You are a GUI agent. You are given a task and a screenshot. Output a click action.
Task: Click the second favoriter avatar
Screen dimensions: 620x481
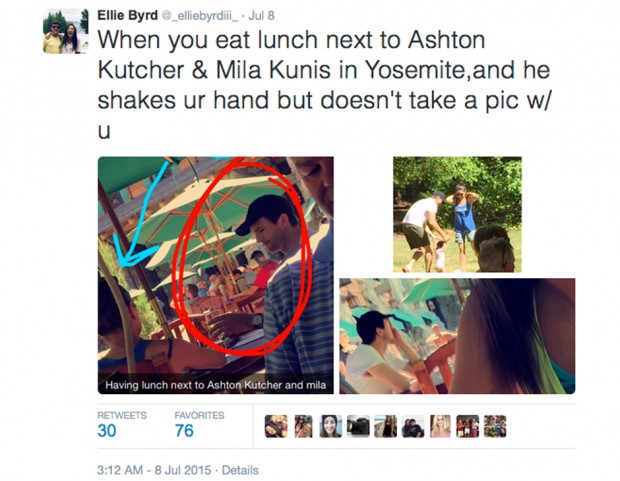pos(303,426)
